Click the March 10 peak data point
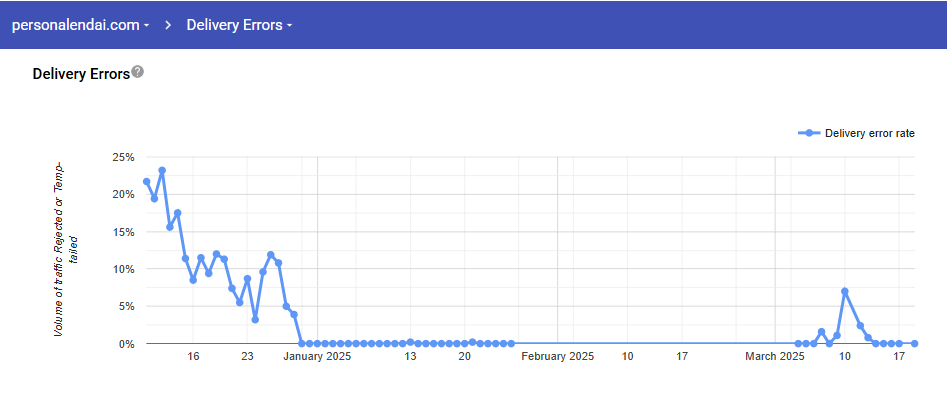 [844, 291]
